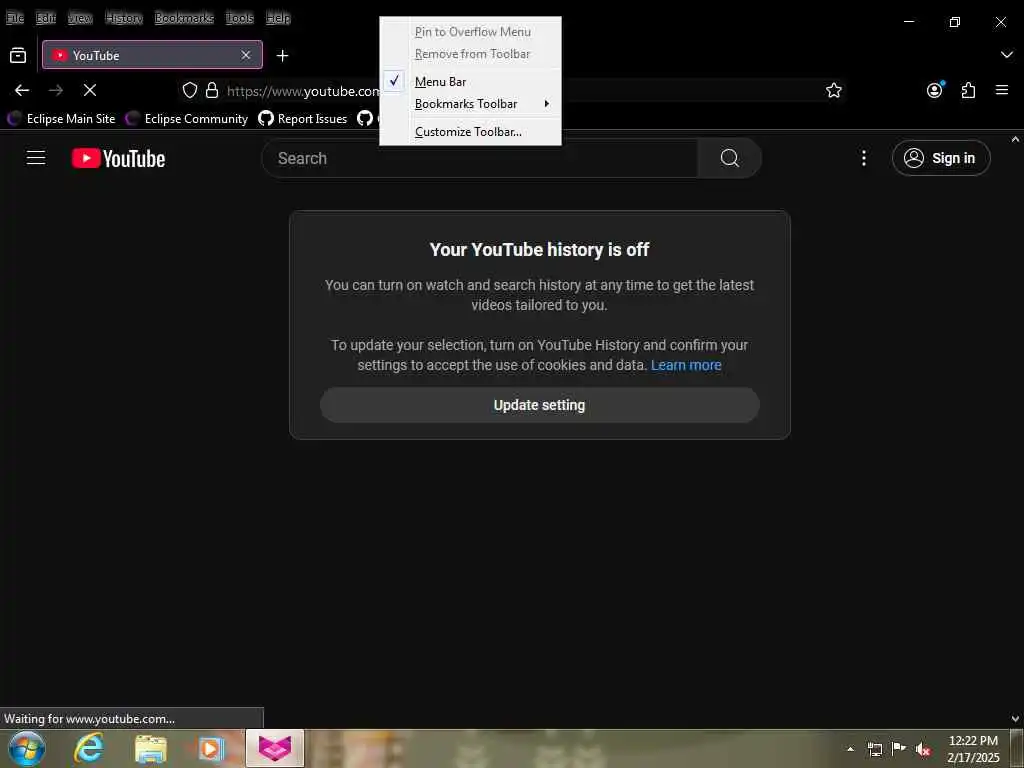This screenshot has width=1024, height=768.
Task: Open the Learn more link
Action: pyautogui.click(x=686, y=365)
